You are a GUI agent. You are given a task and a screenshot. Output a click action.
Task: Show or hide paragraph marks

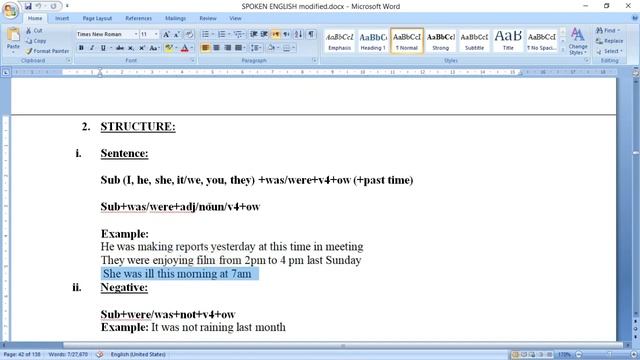click(x=311, y=35)
